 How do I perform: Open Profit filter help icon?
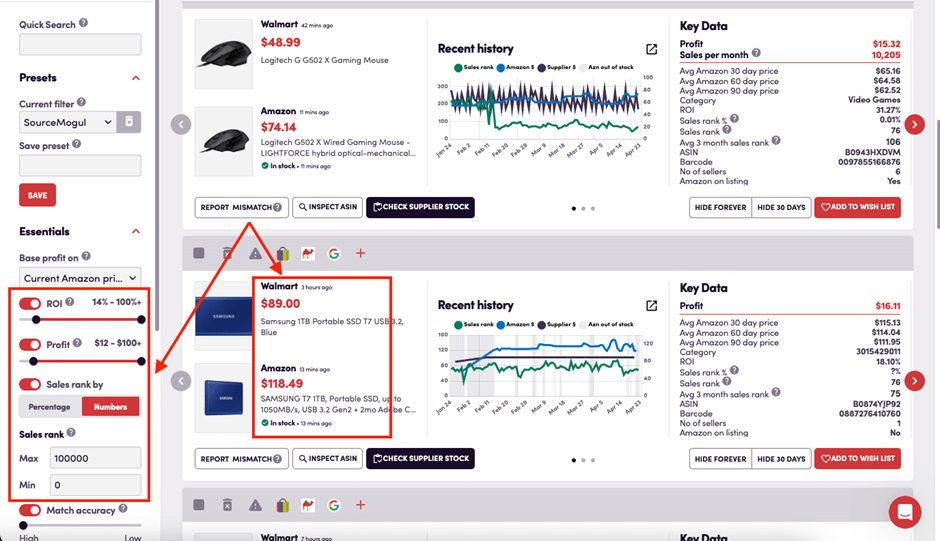tap(77, 343)
